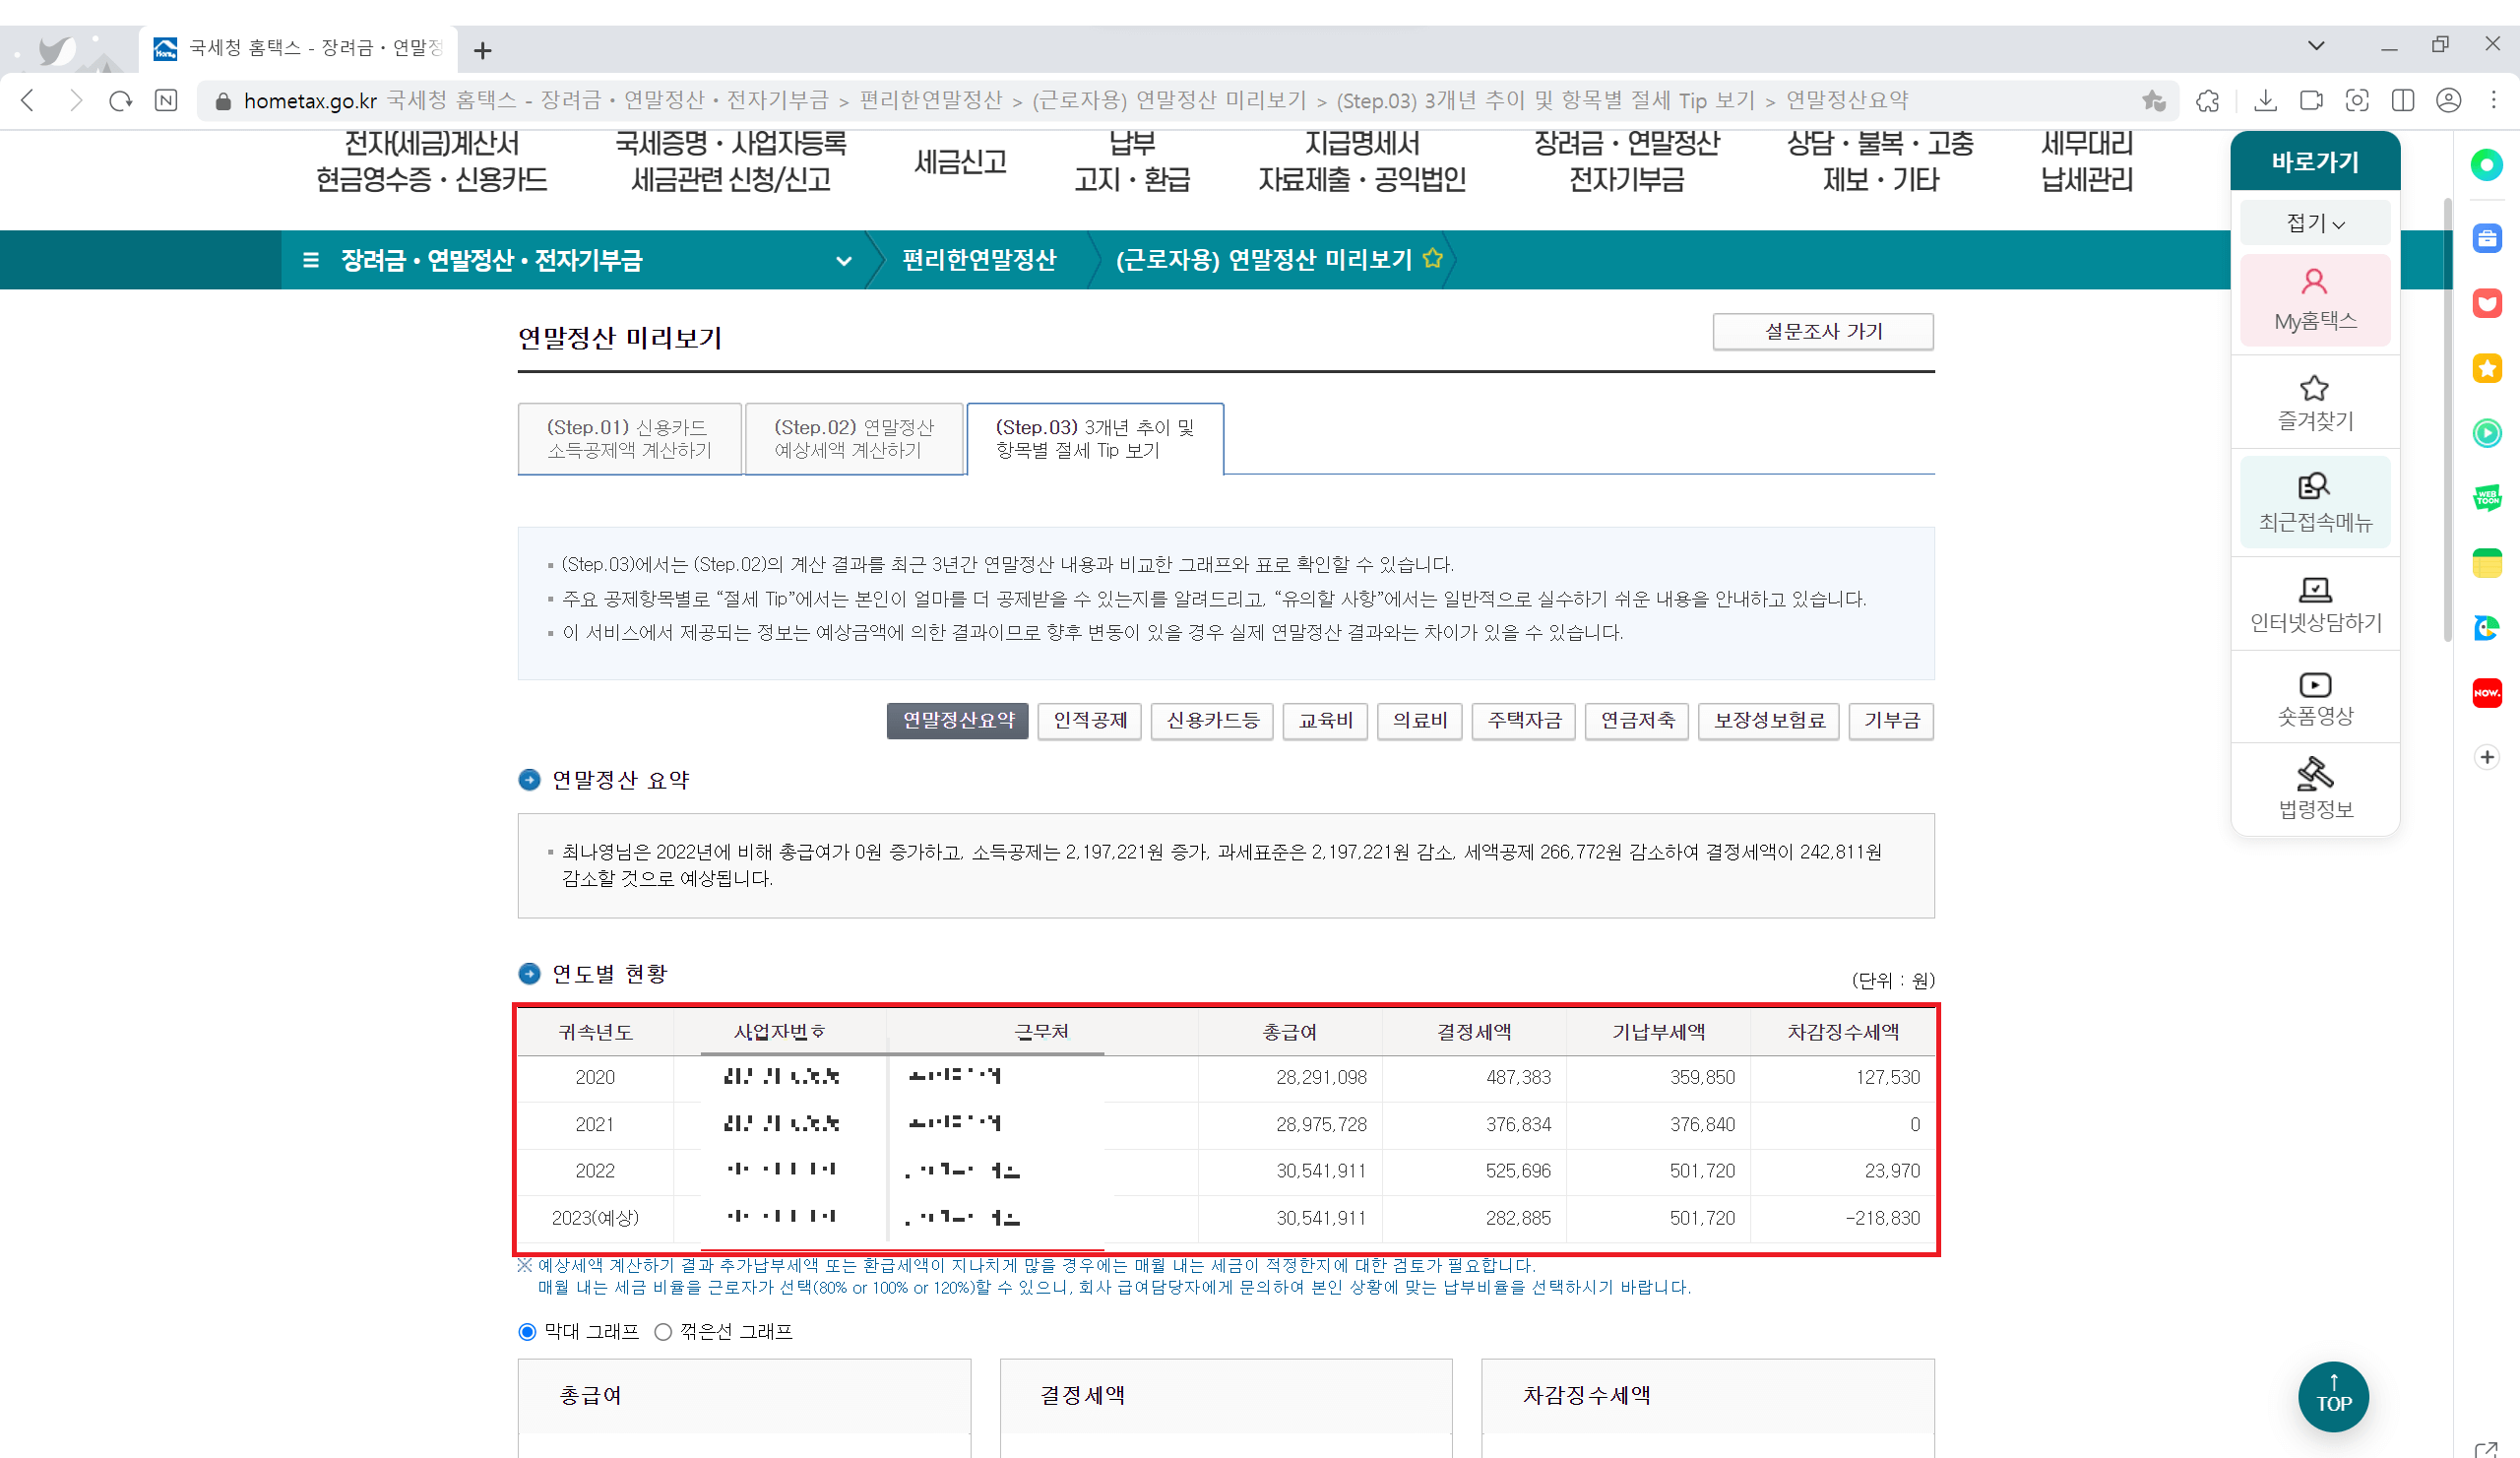This screenshot has height=1458, width=2520.
Task: Open 최근접속메뉴 shortcut
Action: coord(2314,503)
